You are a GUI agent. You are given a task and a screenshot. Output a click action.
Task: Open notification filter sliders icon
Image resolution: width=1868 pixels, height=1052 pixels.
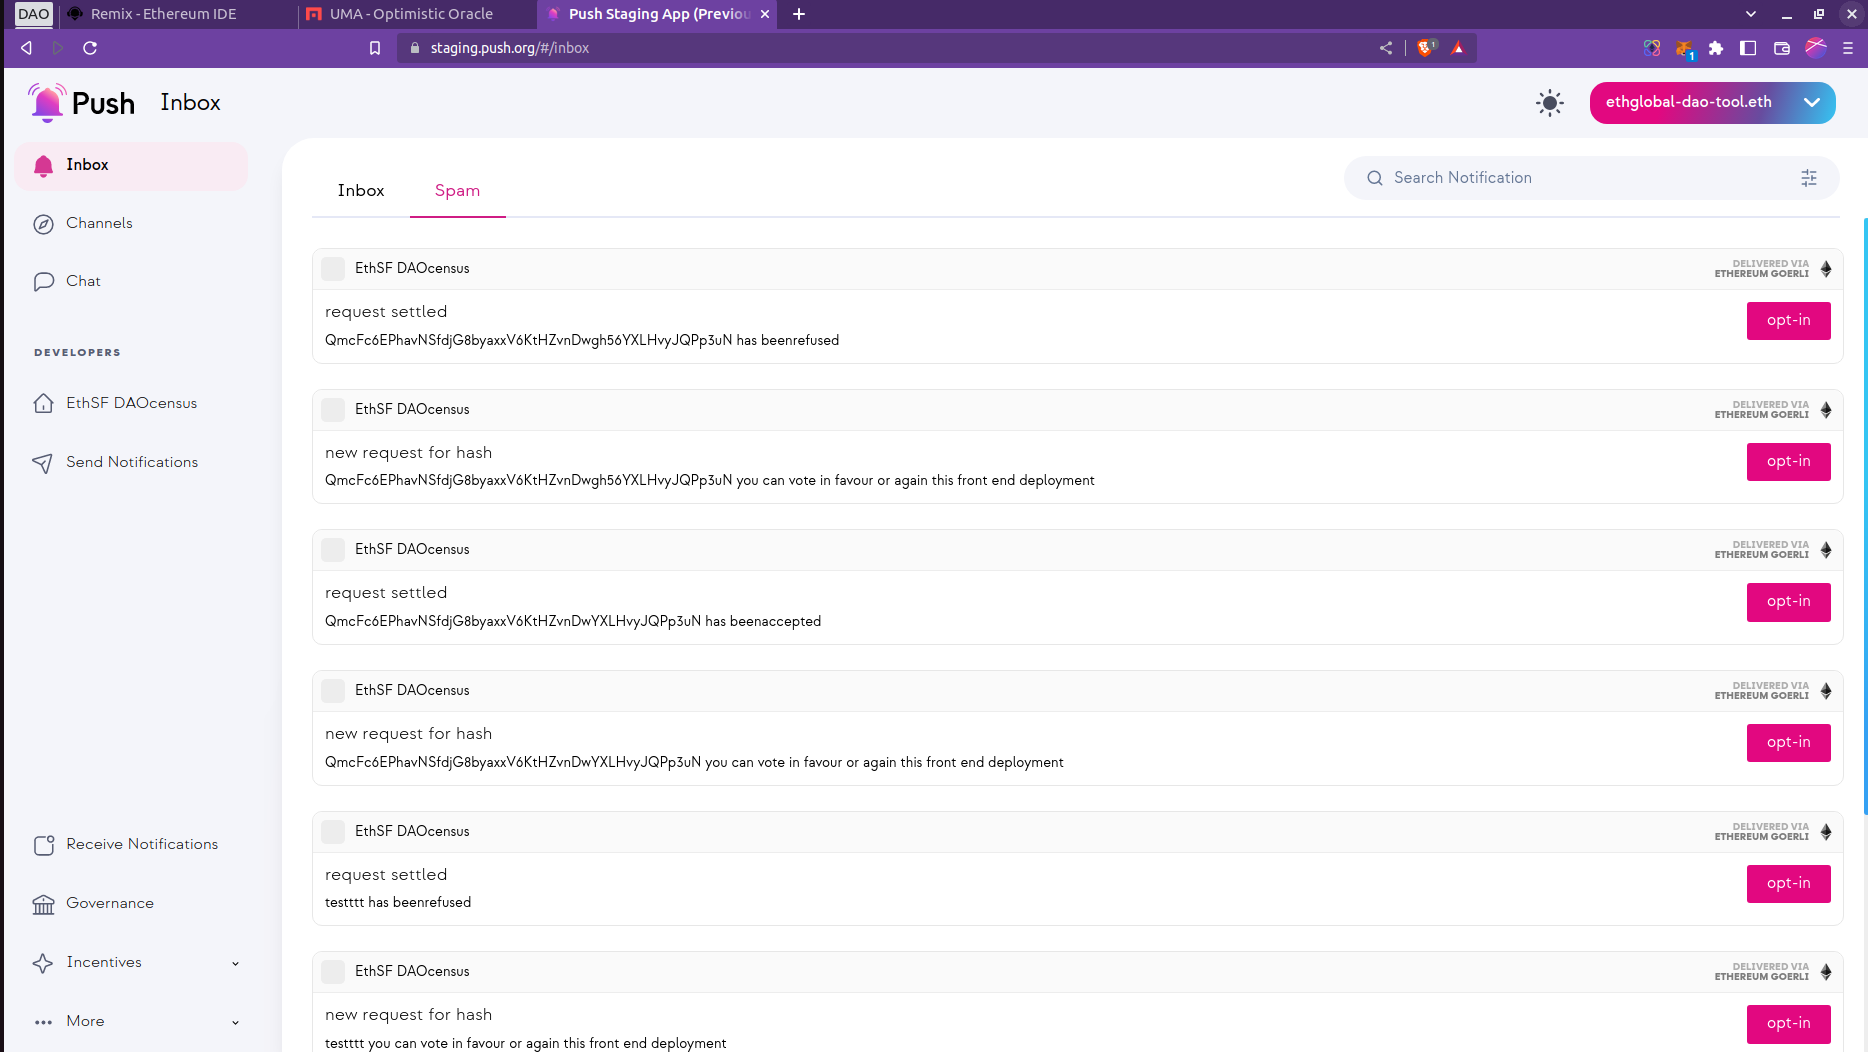click(1809, 178)
